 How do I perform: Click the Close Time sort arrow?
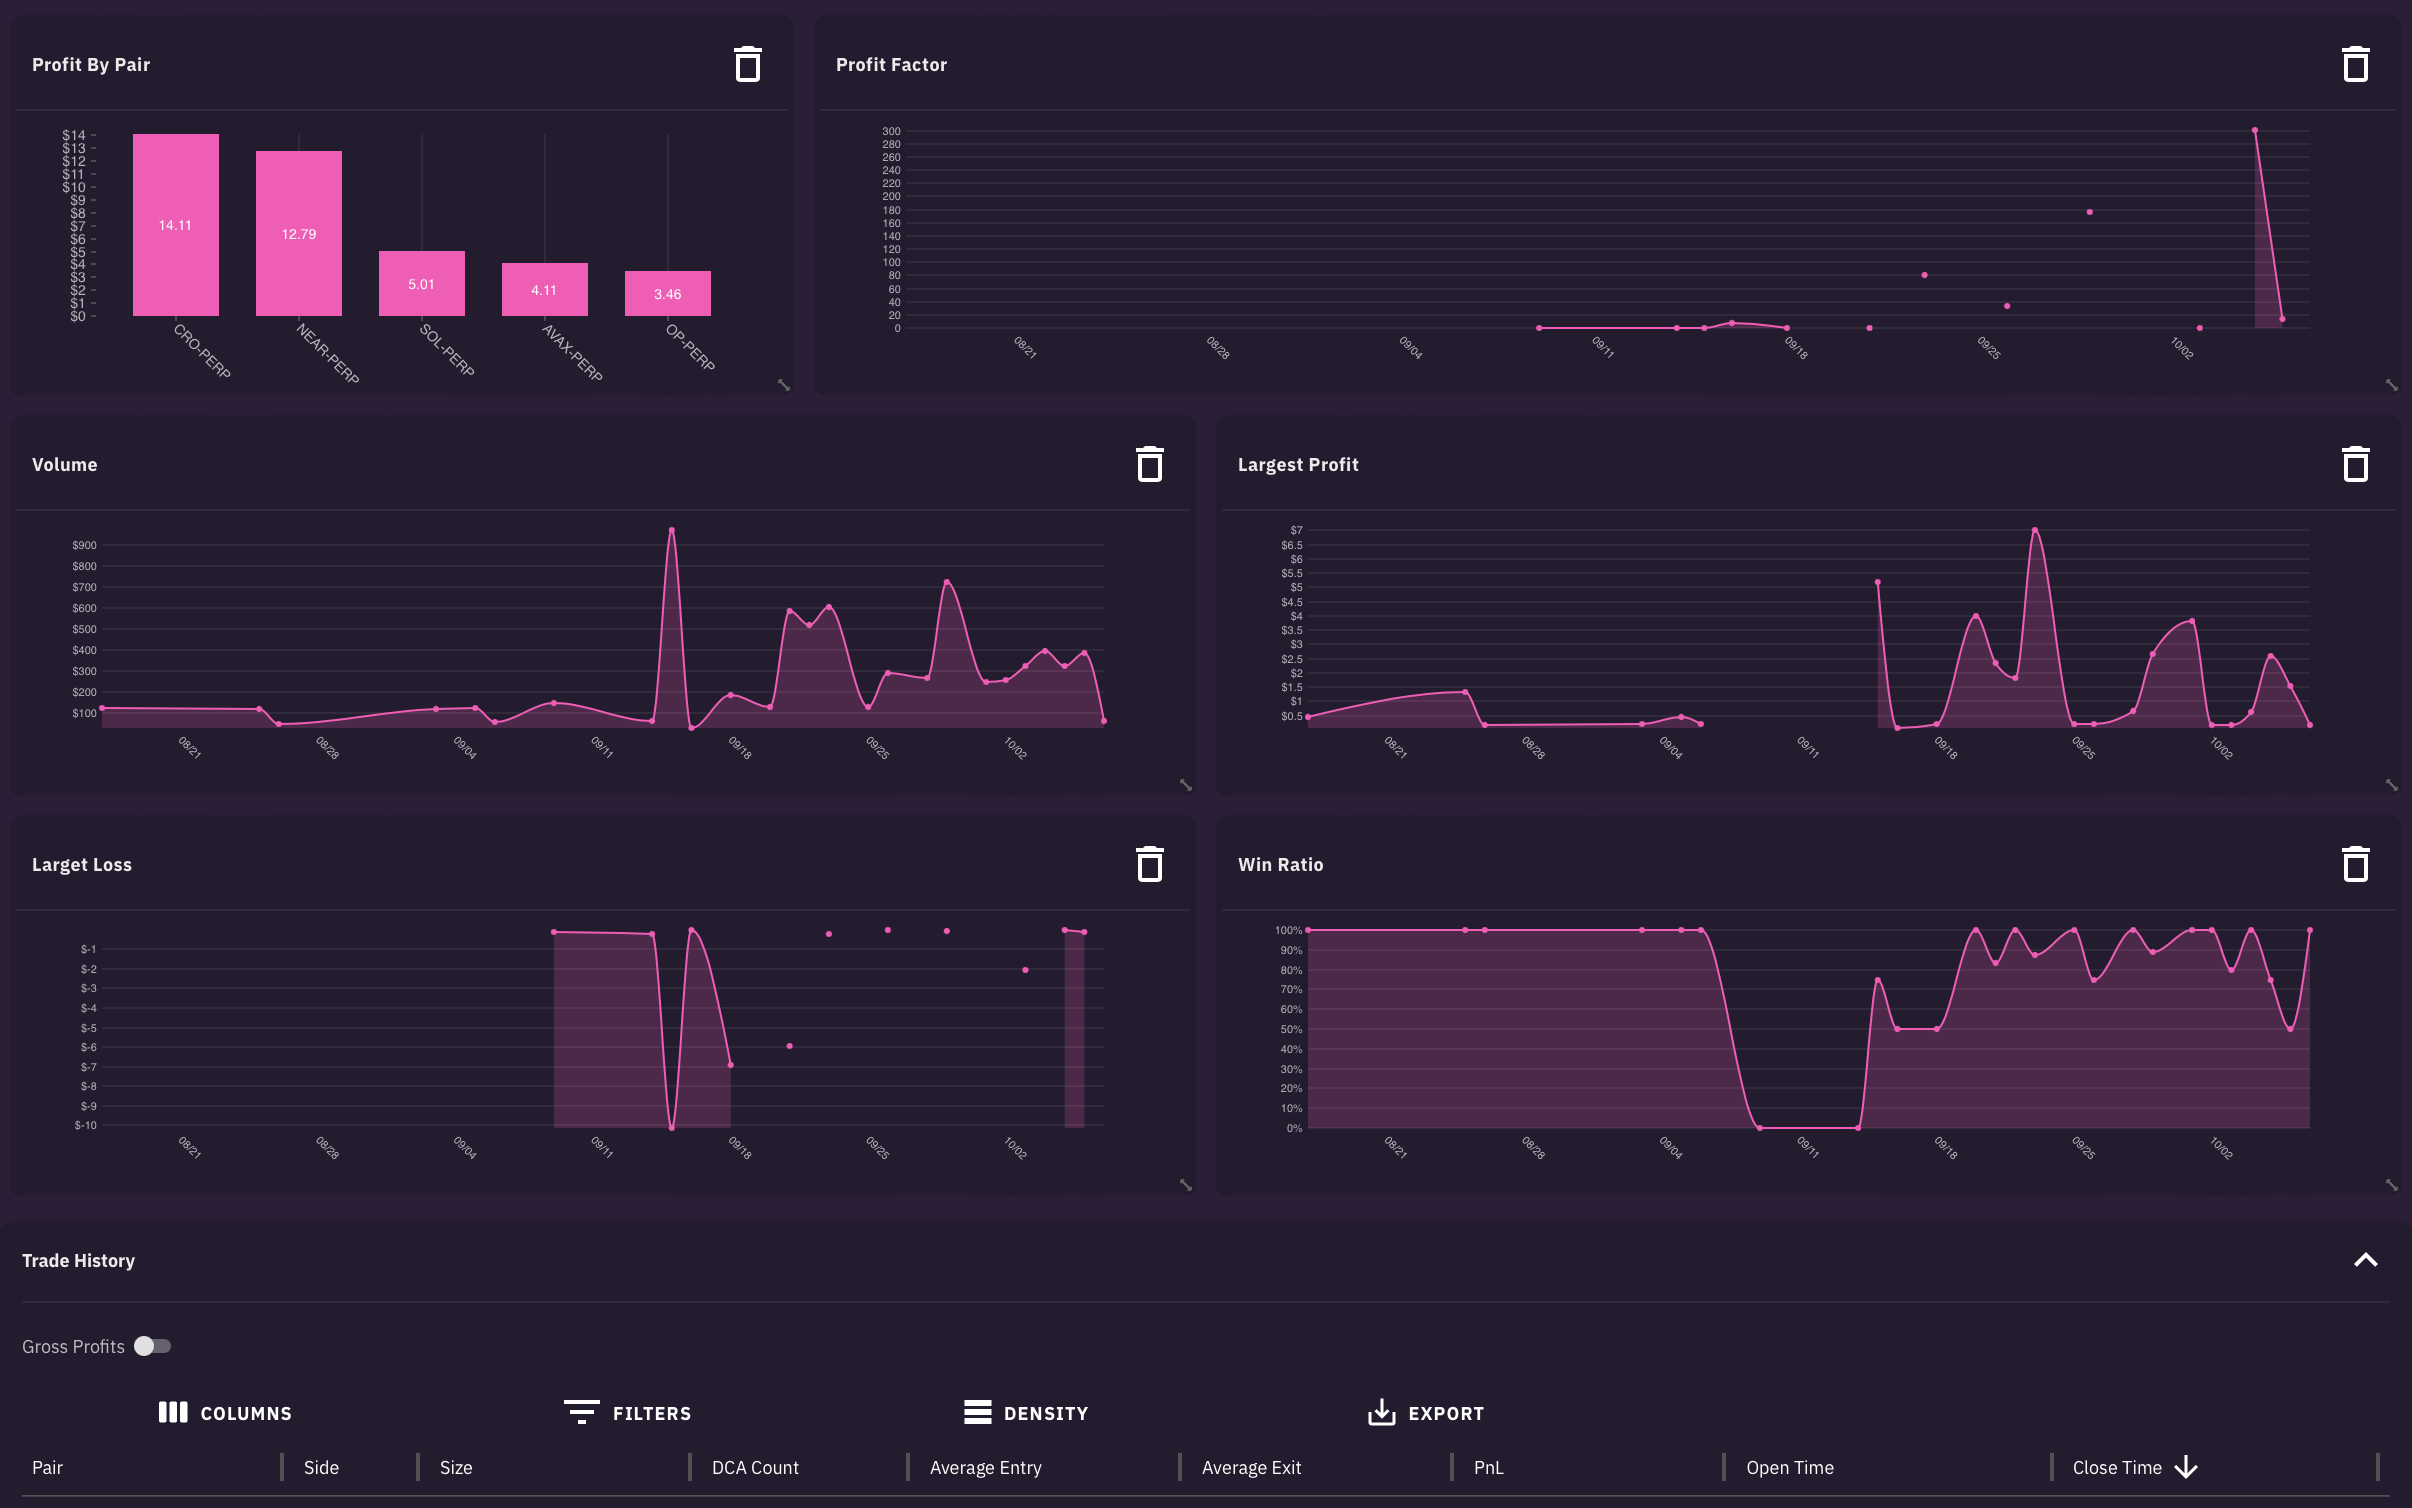tap(2186, 1467)
